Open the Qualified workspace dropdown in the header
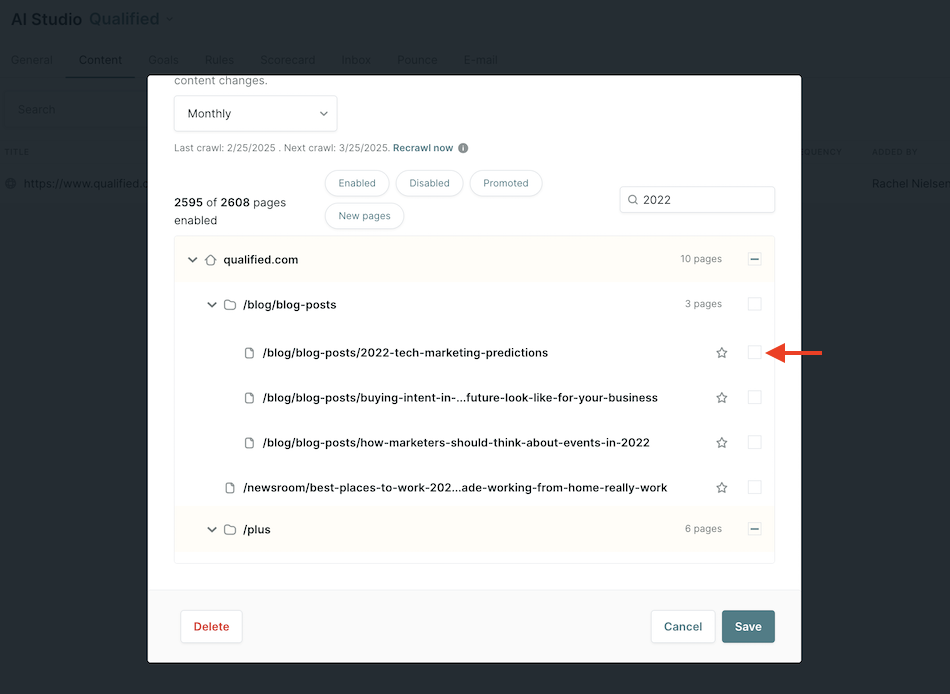This screenshot has height=694, width=950. 131,19
